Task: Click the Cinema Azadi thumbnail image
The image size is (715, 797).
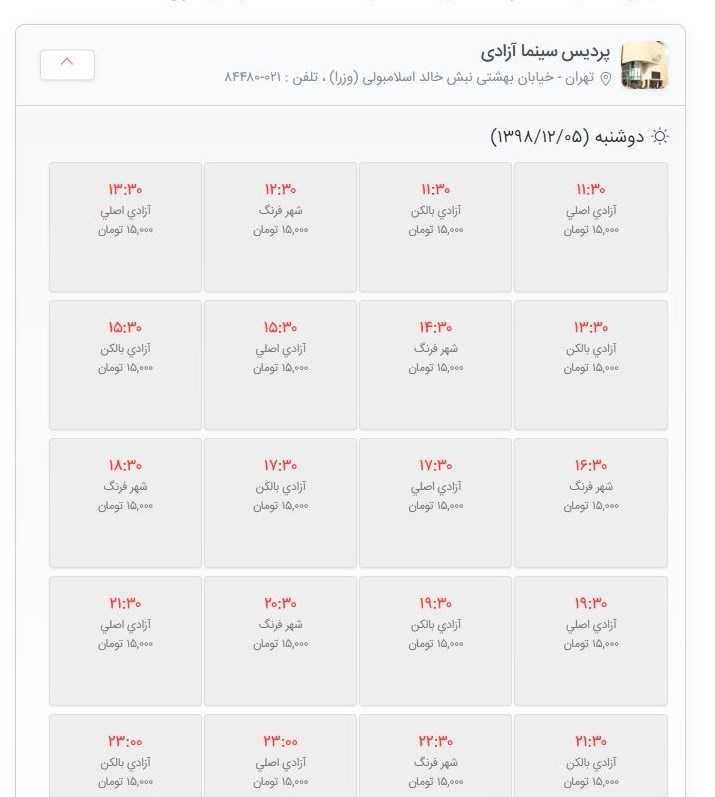Action: (644, 65)
